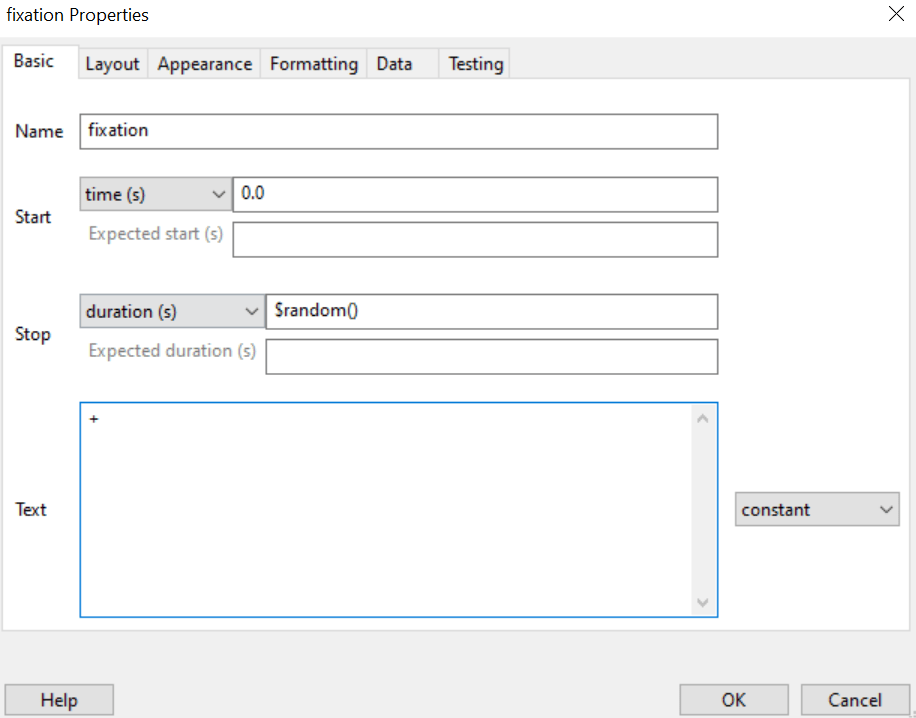The width and height of the screenshot is (916, 718).
Task: Click the Start time field showing 0.0
Action: (x=475, y=195)
